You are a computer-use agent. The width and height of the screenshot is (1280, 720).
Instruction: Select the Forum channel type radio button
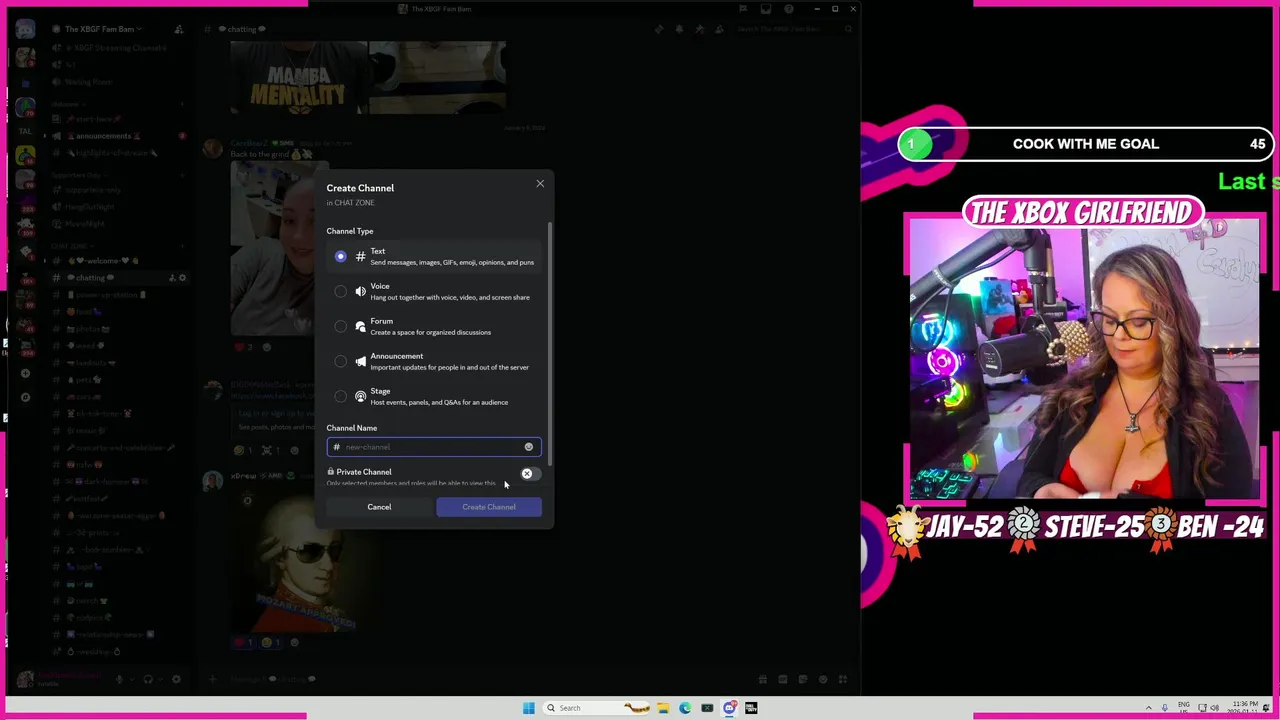tap(341, 327)
